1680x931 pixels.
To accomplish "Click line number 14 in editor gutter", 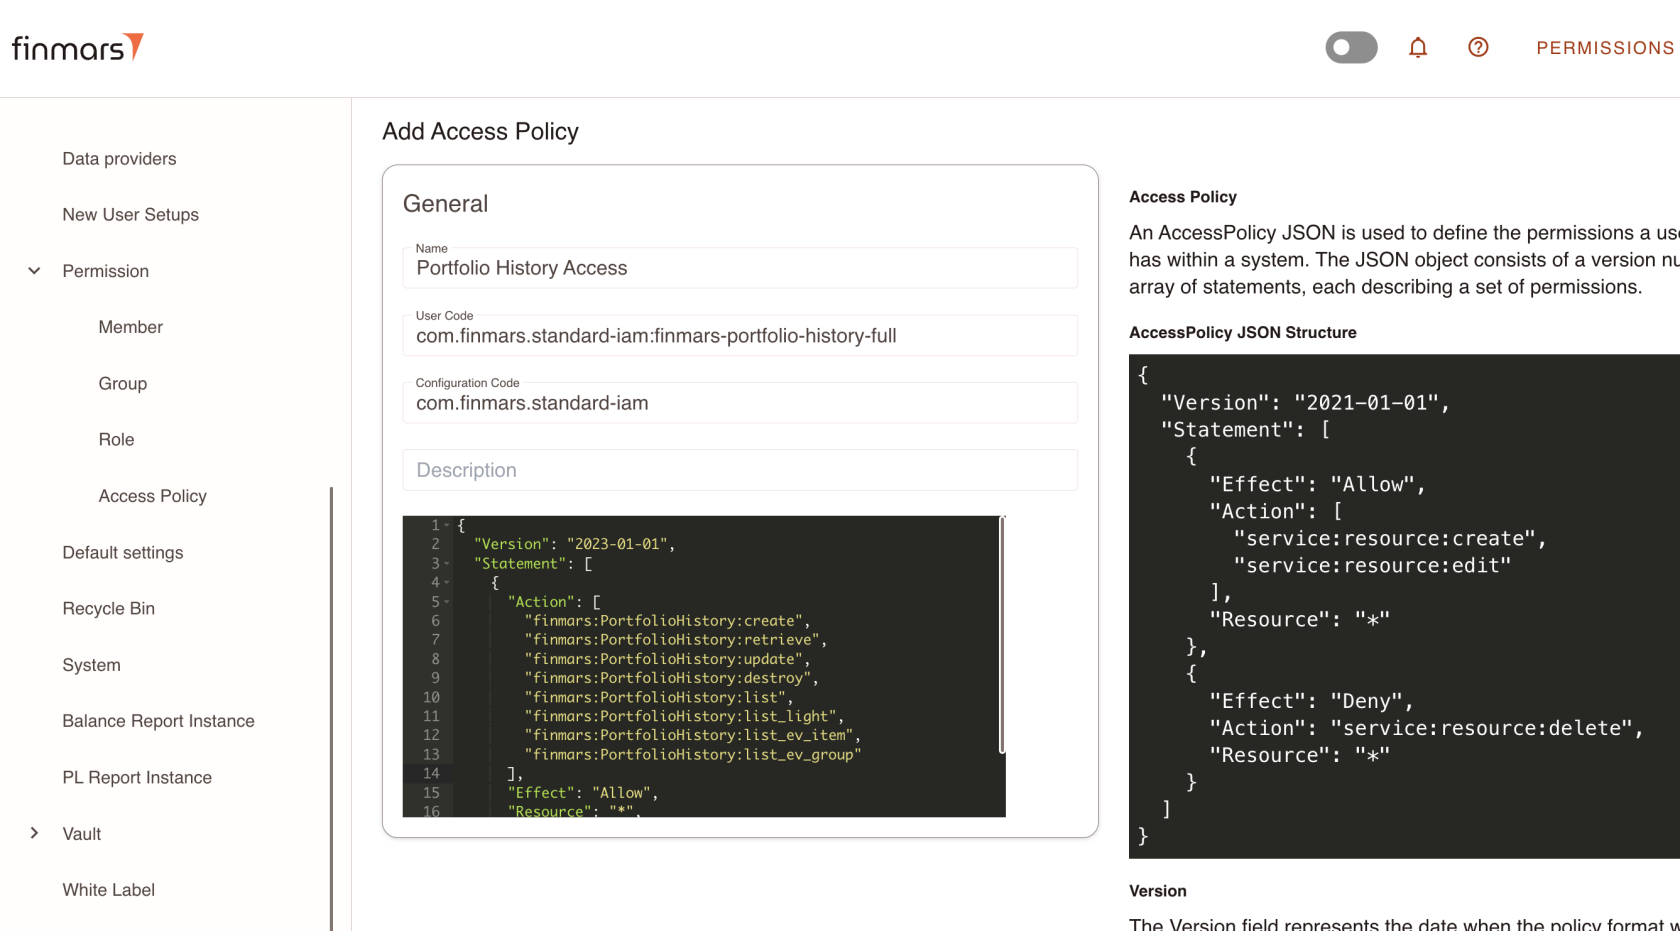I will pos(431,774).
